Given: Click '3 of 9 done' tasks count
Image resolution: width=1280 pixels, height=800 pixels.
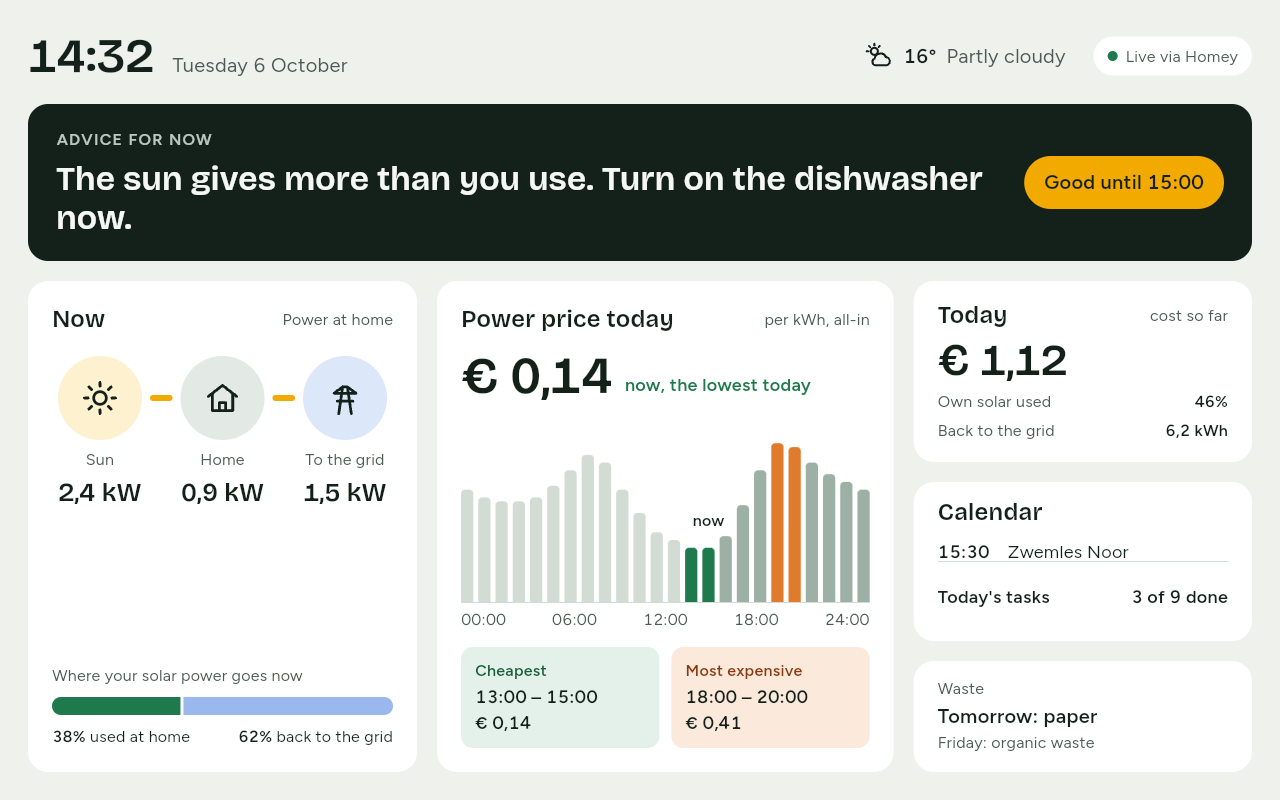Looking at the screenshot, I should pyautogui.click(x=1180, y=597).
